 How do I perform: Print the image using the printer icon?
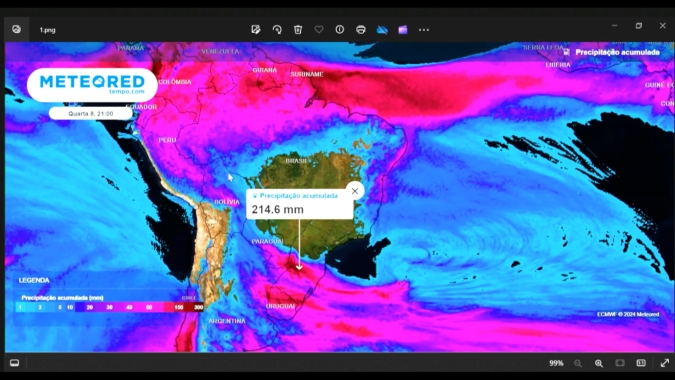(361, 29)
